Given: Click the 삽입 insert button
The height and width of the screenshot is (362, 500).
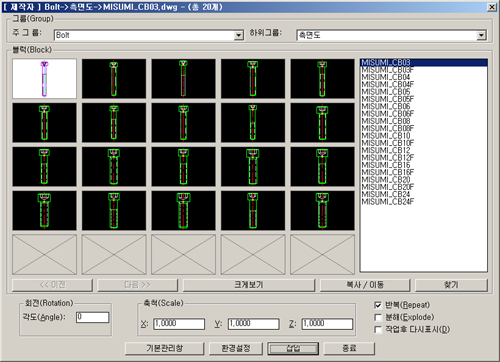Looking at the screenshot, I should [293, 349].
